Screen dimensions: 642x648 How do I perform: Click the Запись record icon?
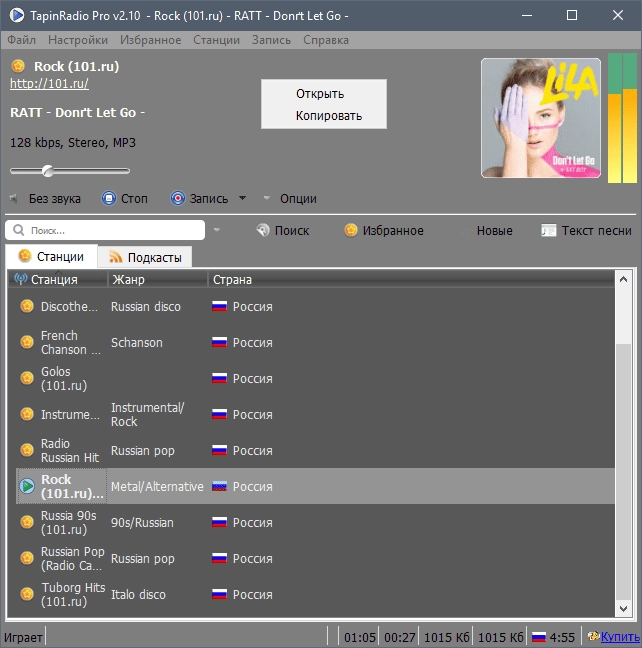[178, 198]
